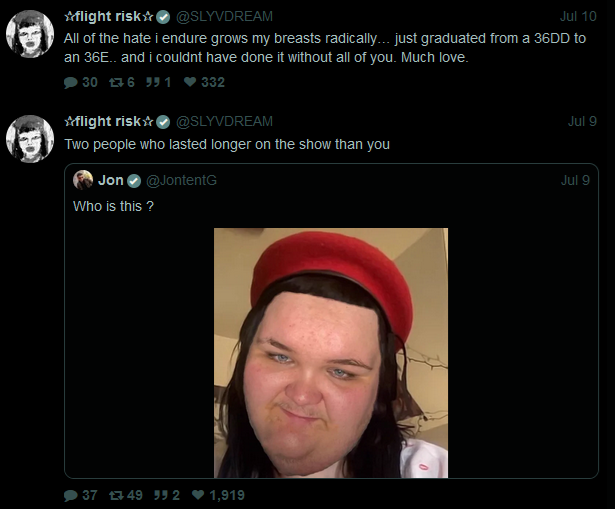Screen dimensions: 615x509
Task: Click the flight risk display name on the second tweet
Action: 109,122
